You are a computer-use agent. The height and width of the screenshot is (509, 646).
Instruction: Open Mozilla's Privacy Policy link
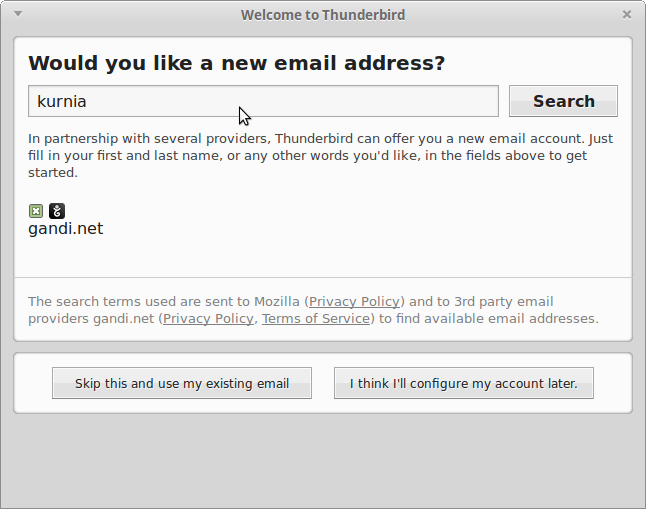(354, 301)
